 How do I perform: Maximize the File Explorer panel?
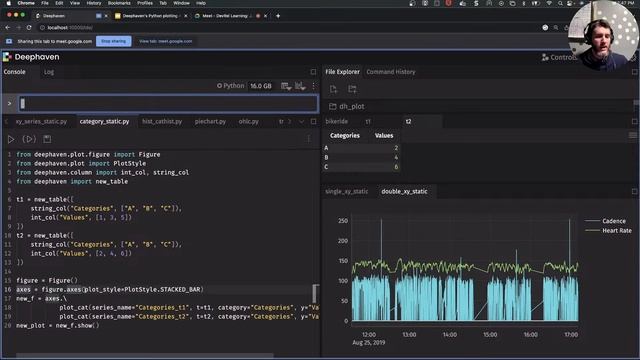634,72
